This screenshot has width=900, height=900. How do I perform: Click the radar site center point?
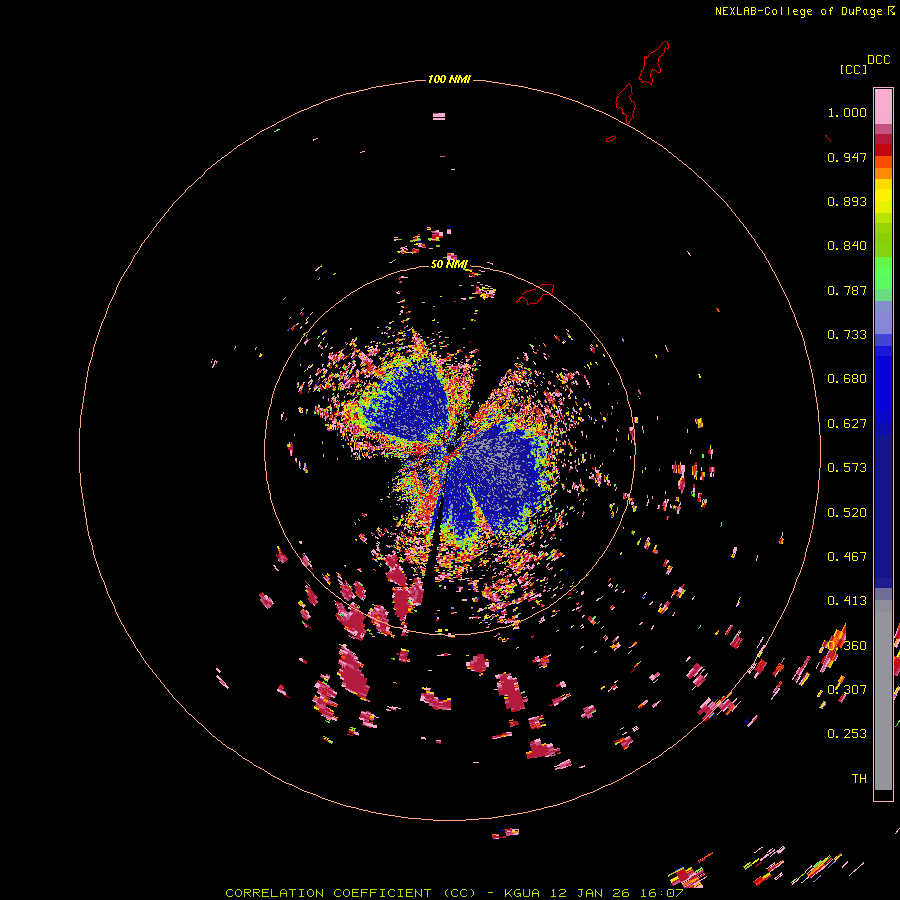[451, 448]
